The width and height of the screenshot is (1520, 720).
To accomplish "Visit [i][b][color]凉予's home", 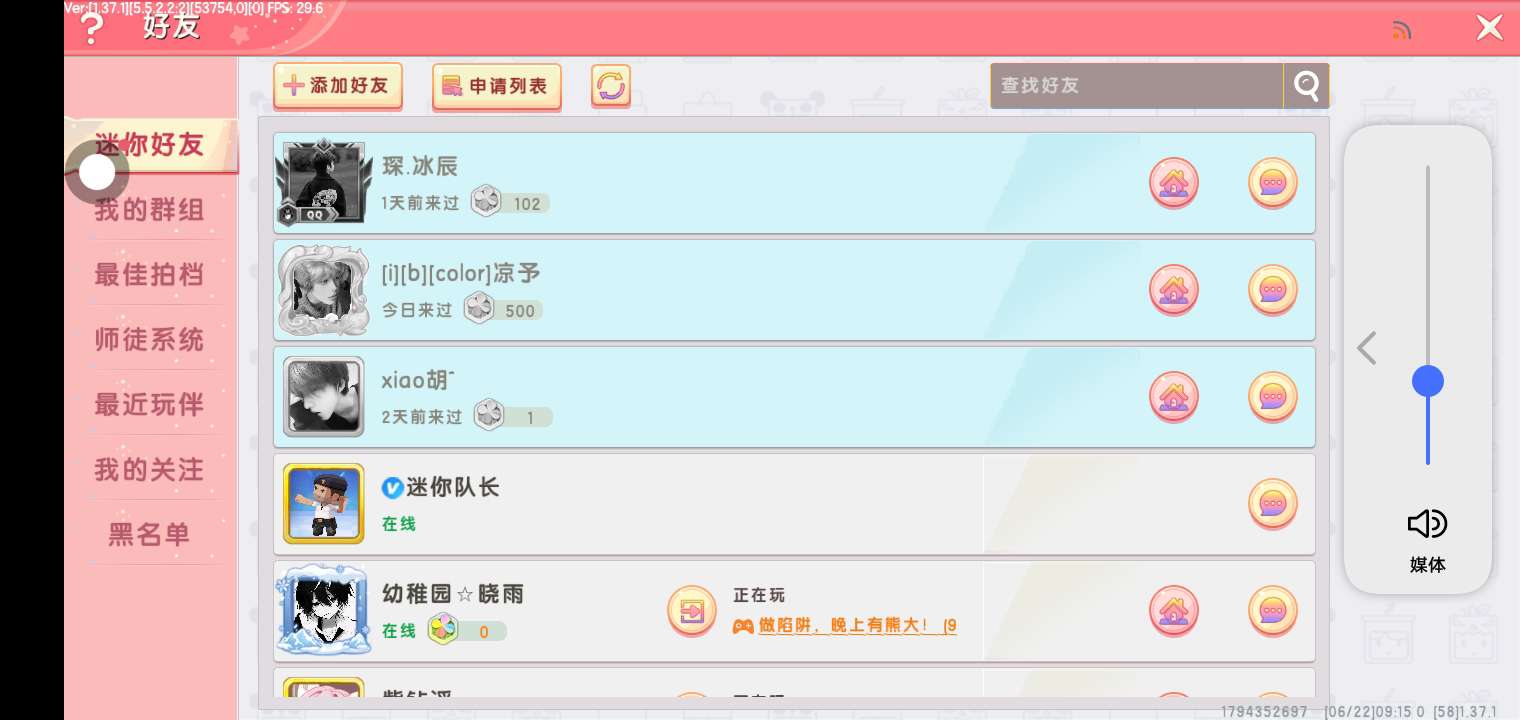I will click(x=1173, y=290).
